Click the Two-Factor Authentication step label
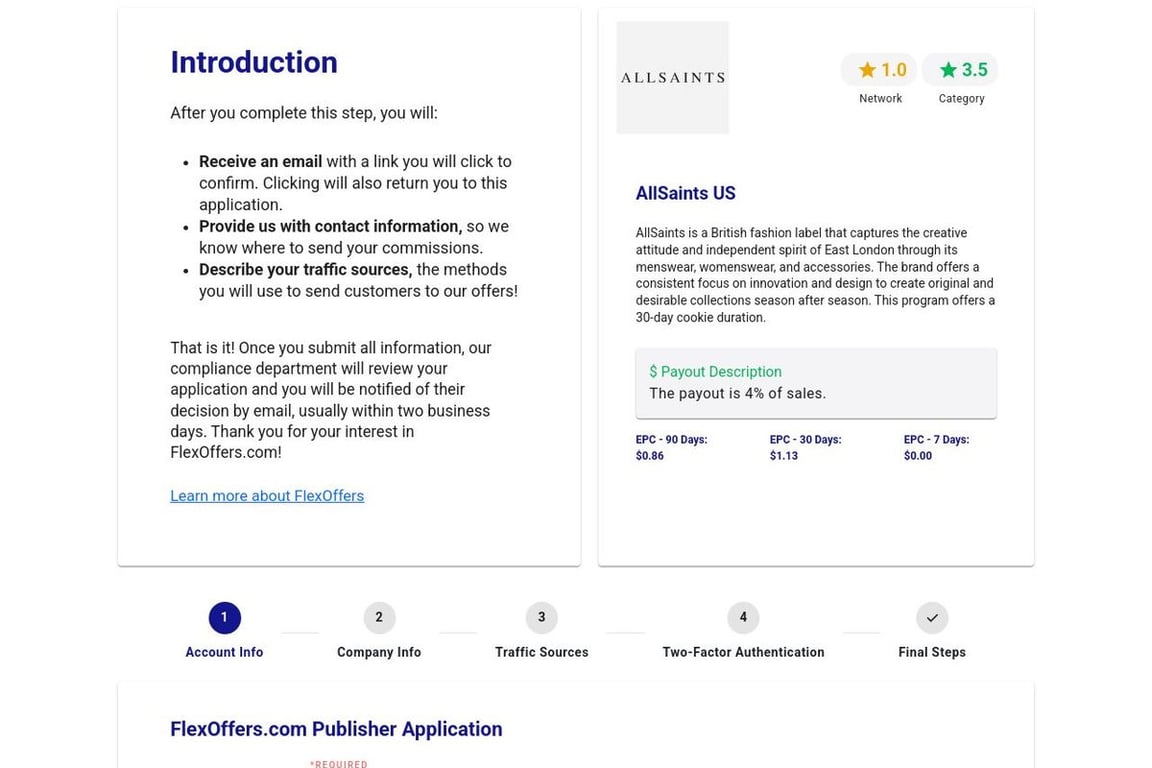1152x768 pixels. 743,652
